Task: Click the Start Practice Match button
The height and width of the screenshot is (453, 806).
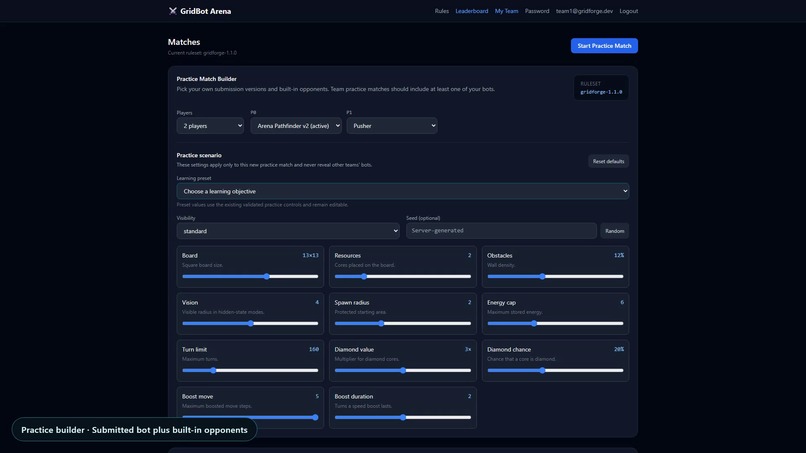Action: click(604, 46)
